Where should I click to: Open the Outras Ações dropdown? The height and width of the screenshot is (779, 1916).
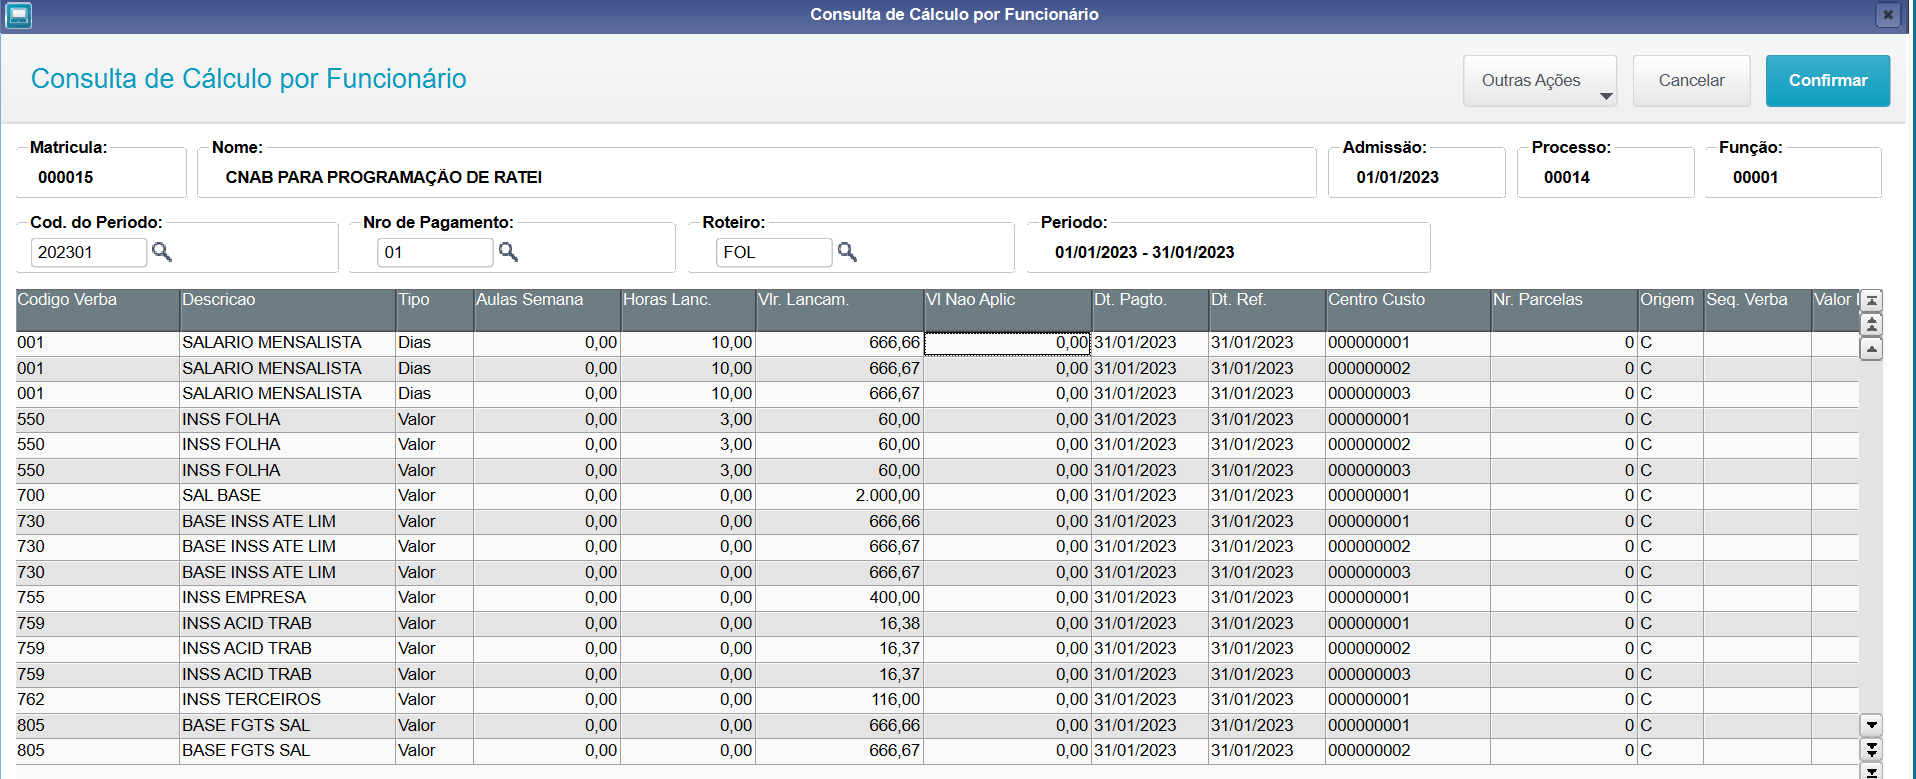click(1540, 80)
